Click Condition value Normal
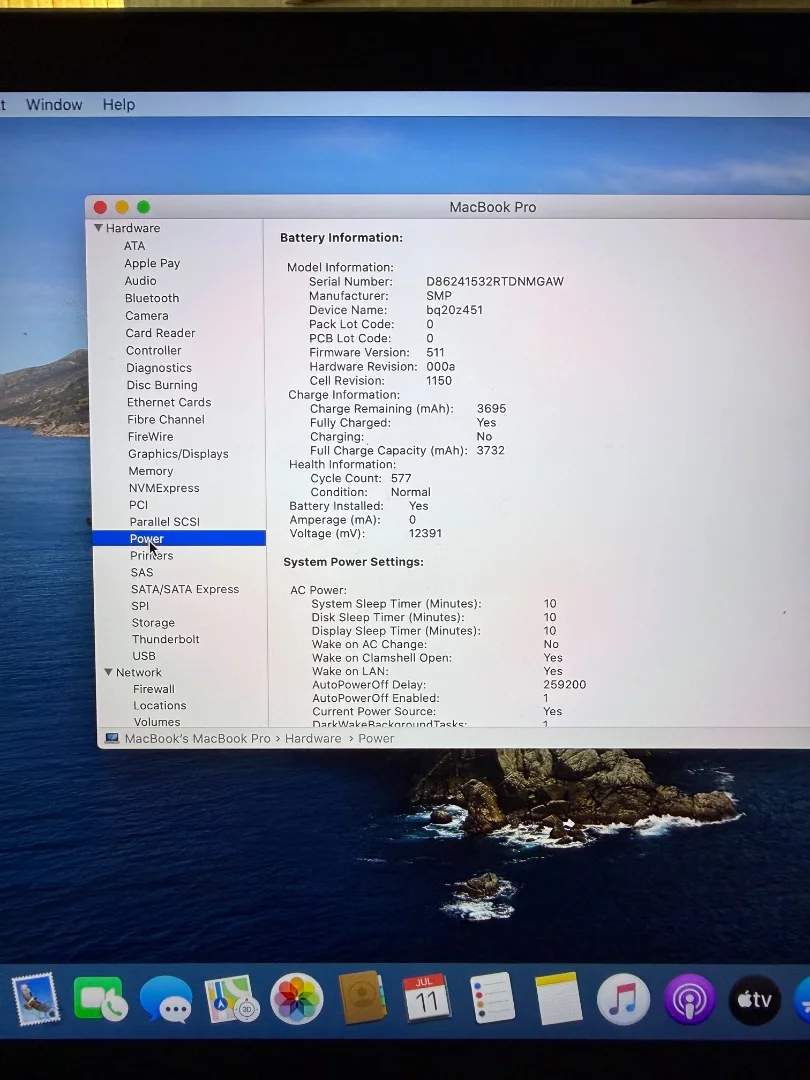 pyautogui.click(x=411, y=492)
